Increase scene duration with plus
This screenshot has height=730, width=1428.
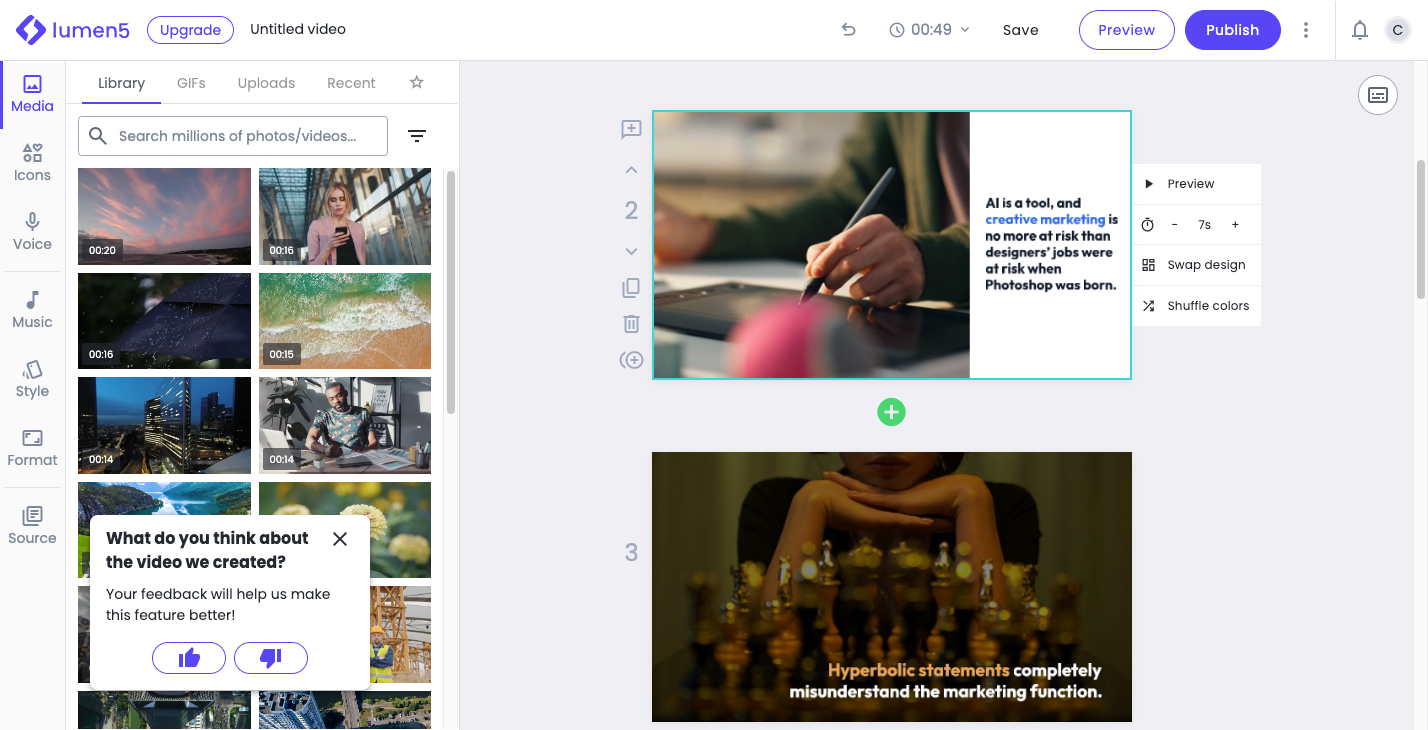pyautogui.click(x=1235, y=225)
